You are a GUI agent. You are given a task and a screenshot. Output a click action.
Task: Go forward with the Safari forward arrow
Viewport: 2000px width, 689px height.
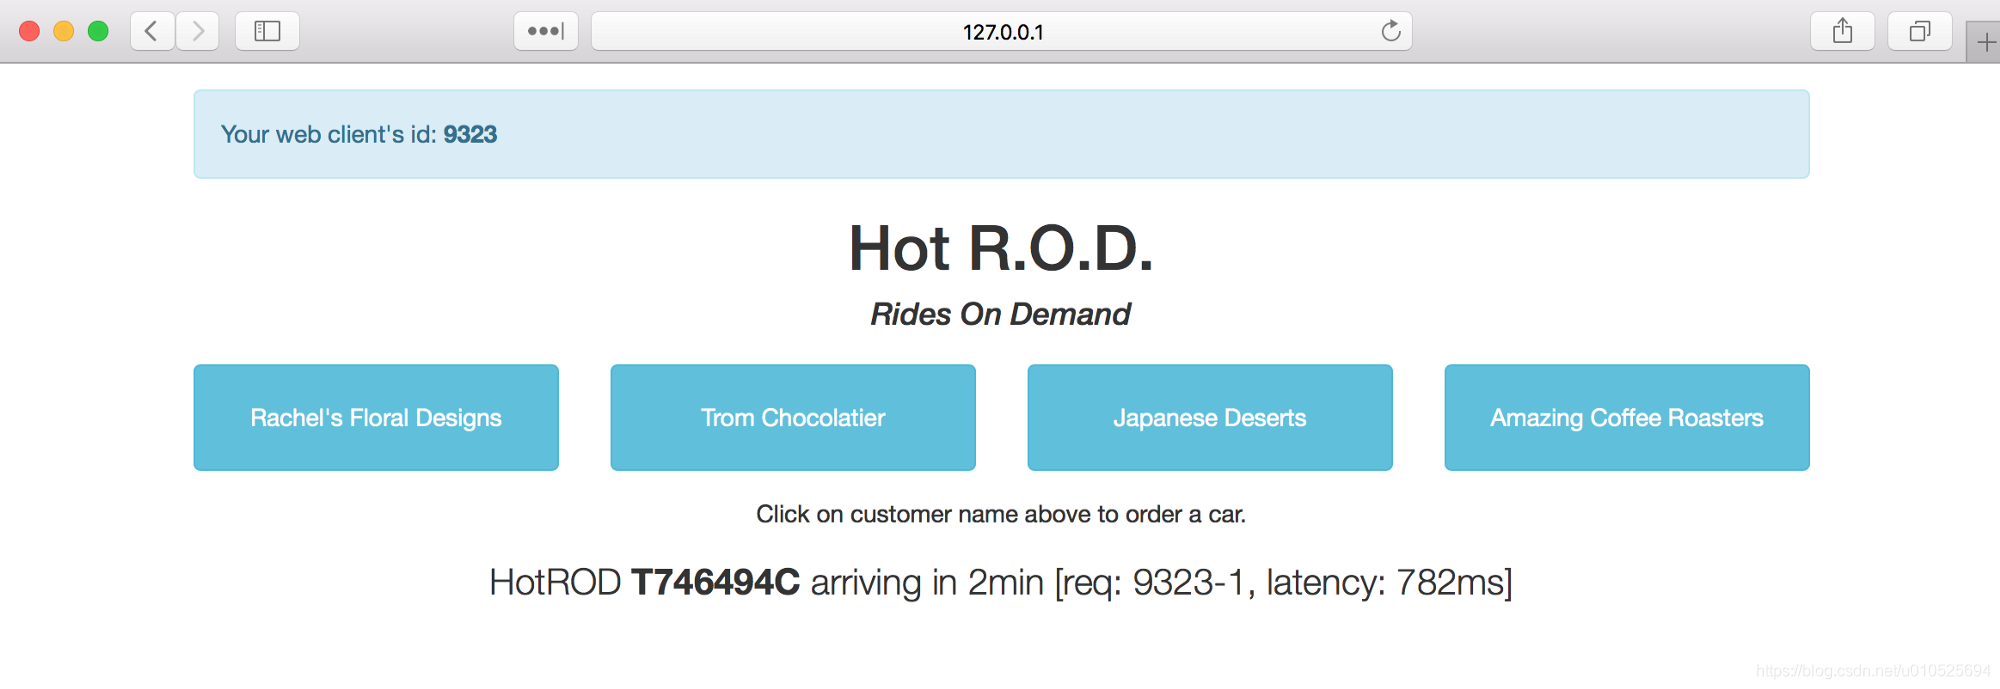tap(197, 31)
